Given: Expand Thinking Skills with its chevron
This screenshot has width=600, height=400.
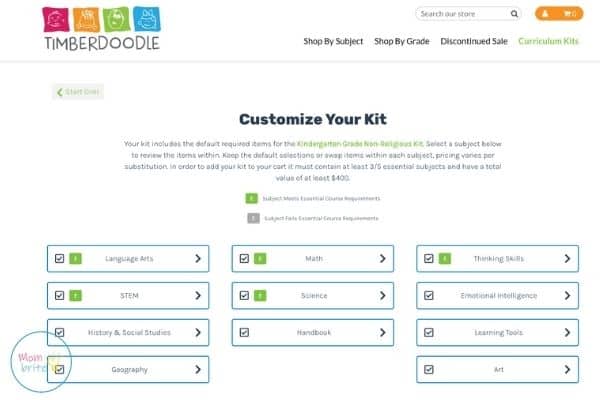Looking at the screenshot, I should point(567,259).
